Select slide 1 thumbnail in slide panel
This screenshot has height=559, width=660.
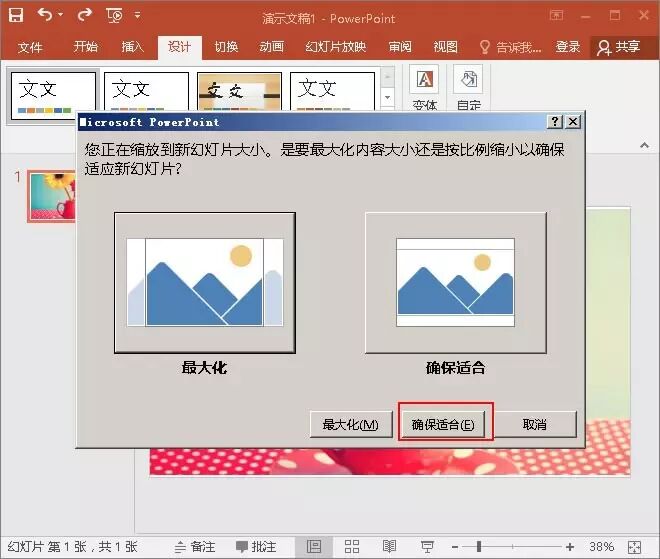pyautogui.click(x=52, y=196)
